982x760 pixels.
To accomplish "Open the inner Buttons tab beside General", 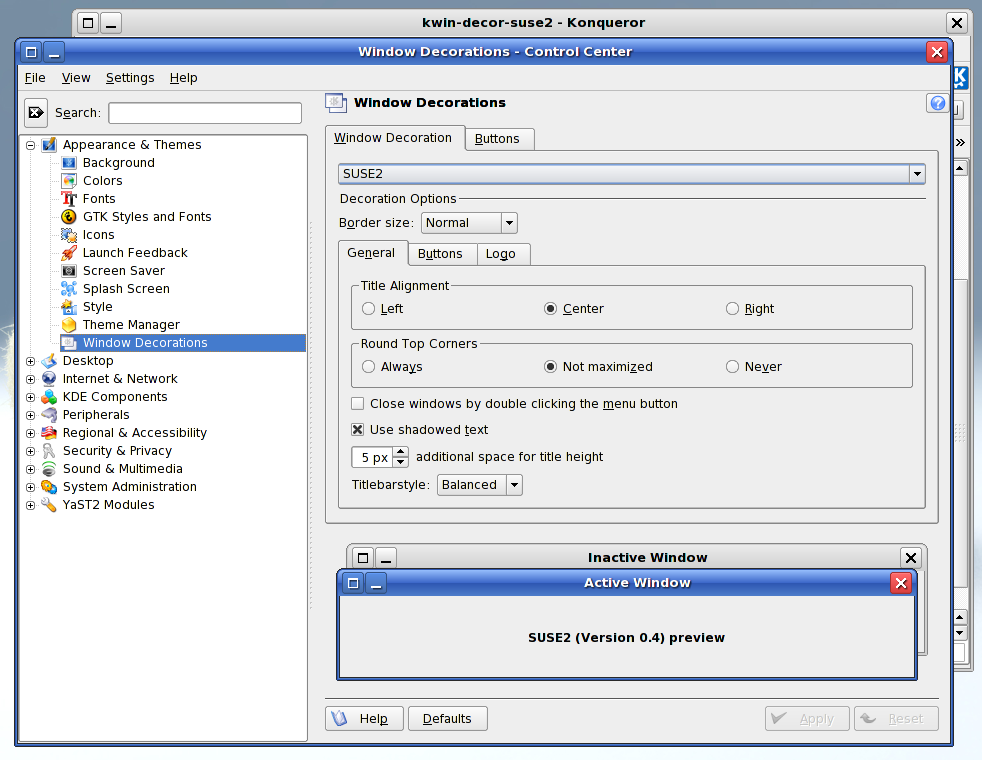I will [x=442, y=254].
